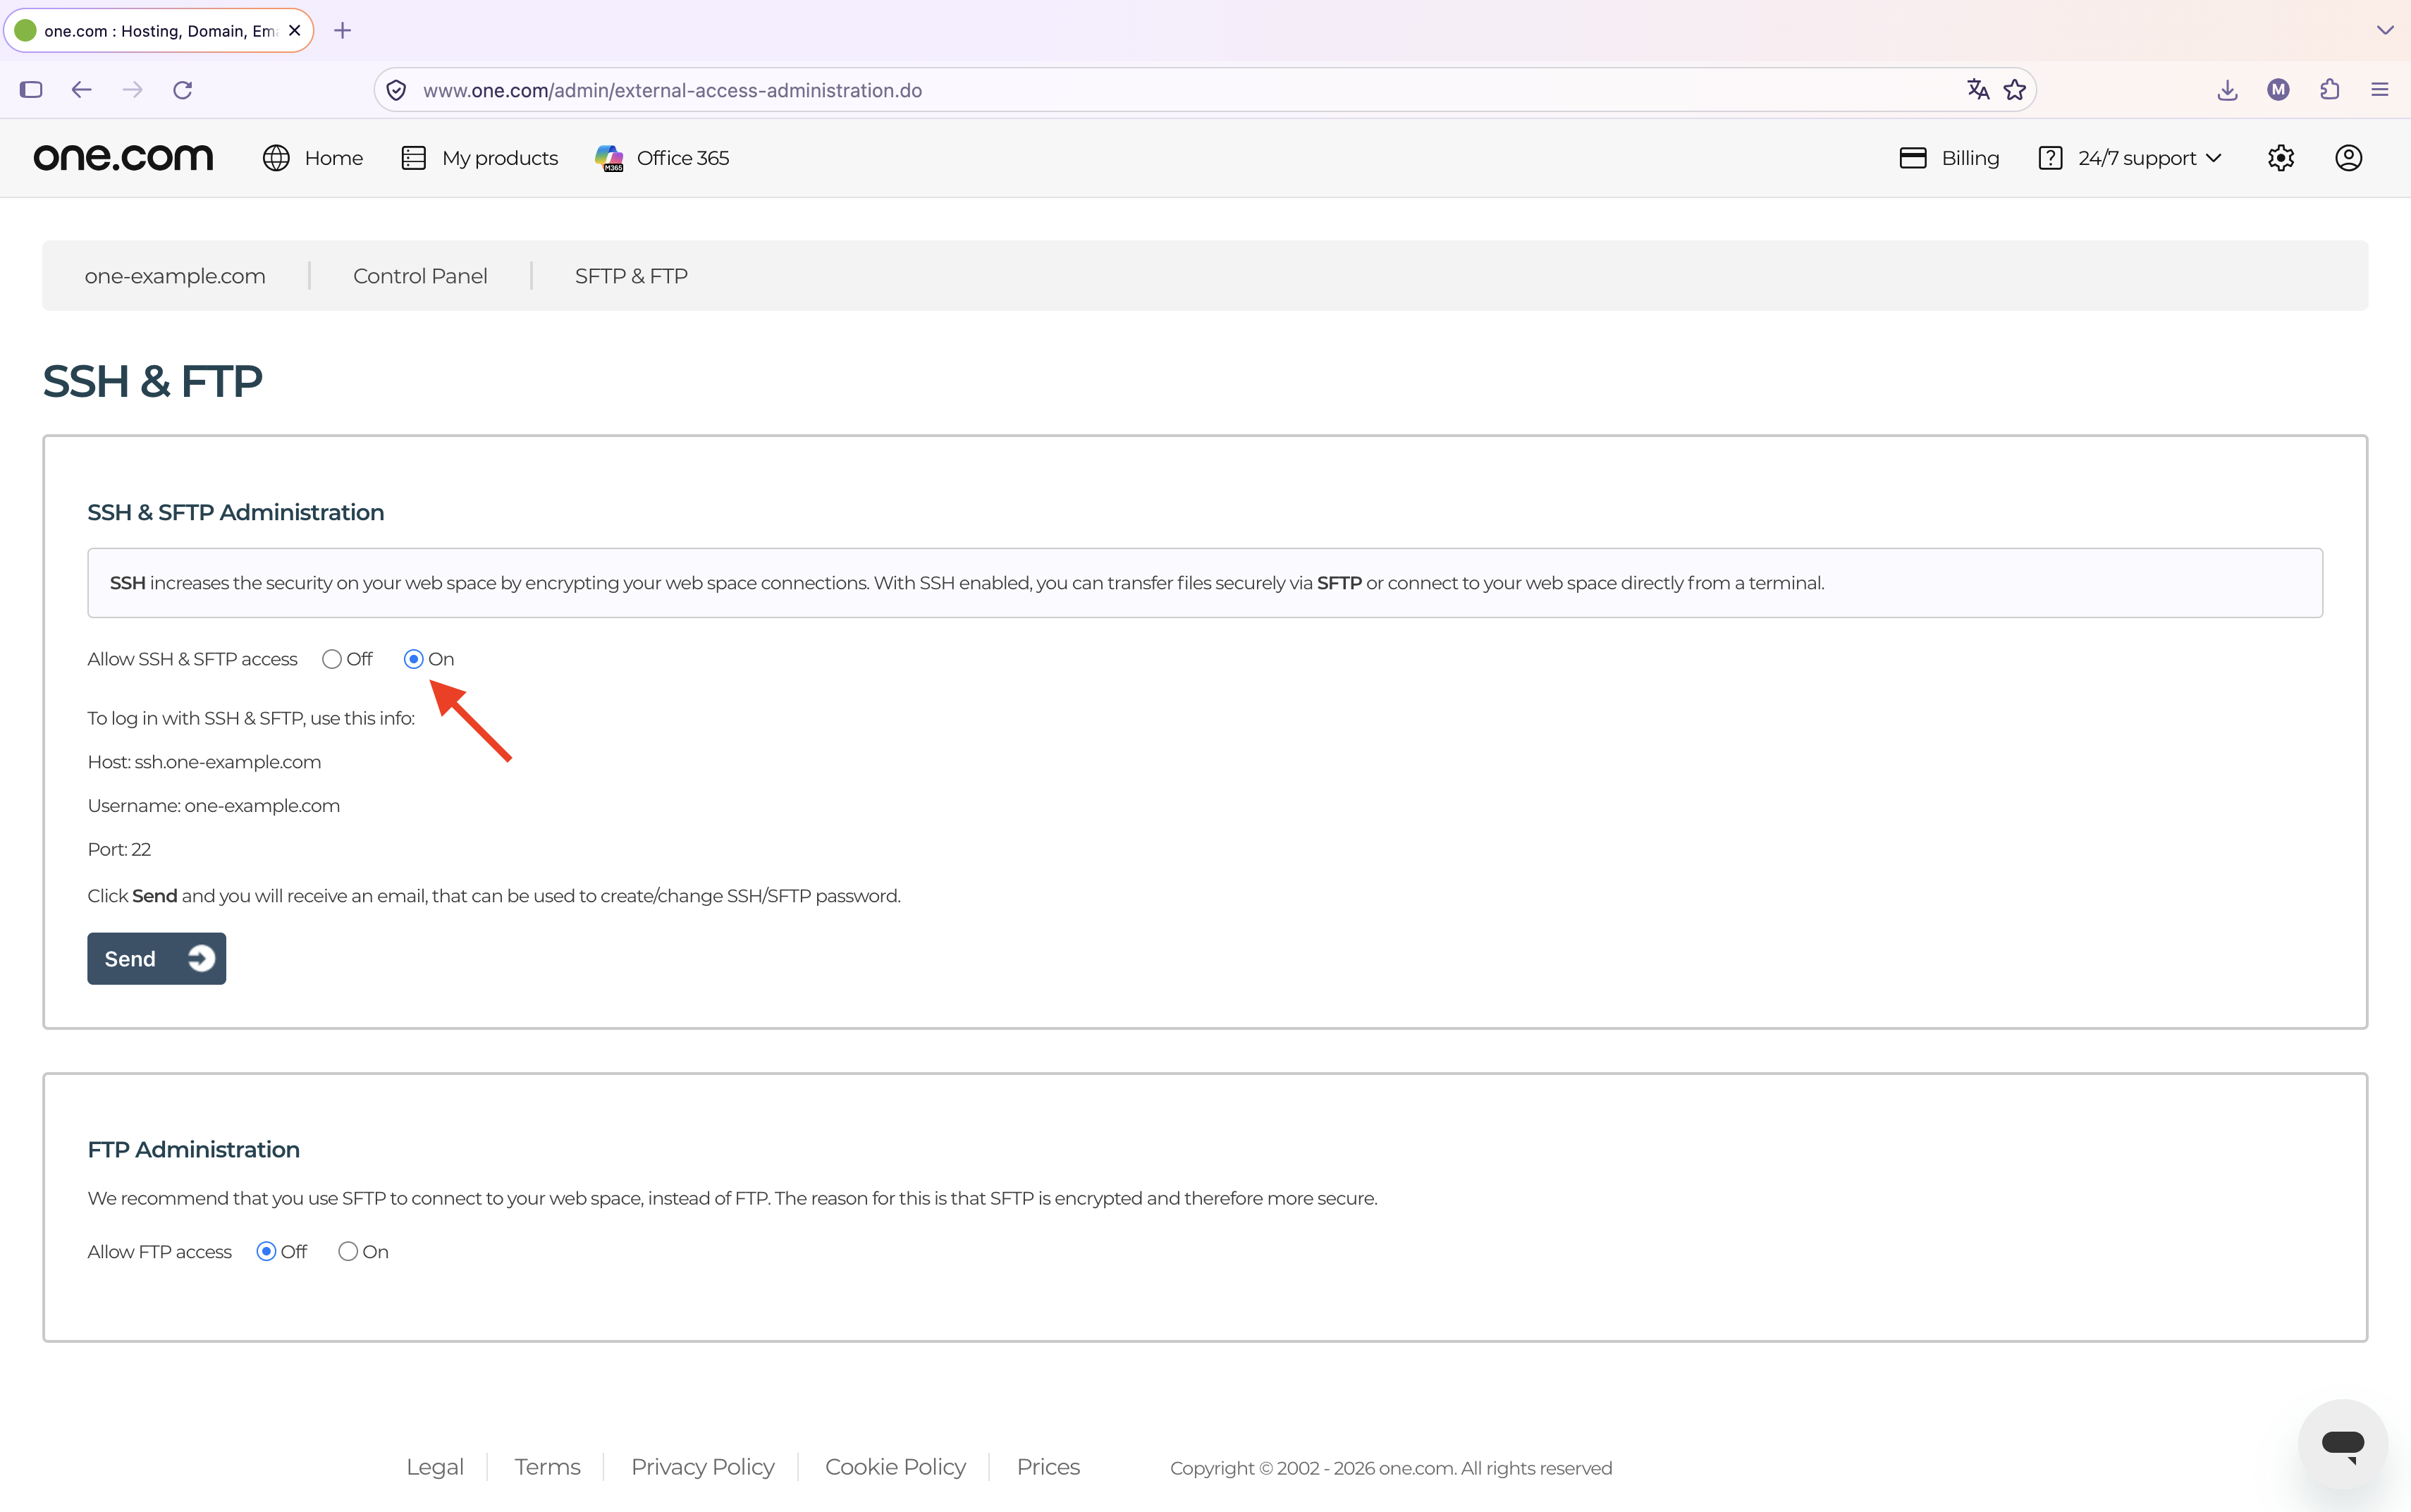2411x1512 pixels.
Task: Reload the page with refresh icon
Action: pyautogui.click(x=182, y=90)
